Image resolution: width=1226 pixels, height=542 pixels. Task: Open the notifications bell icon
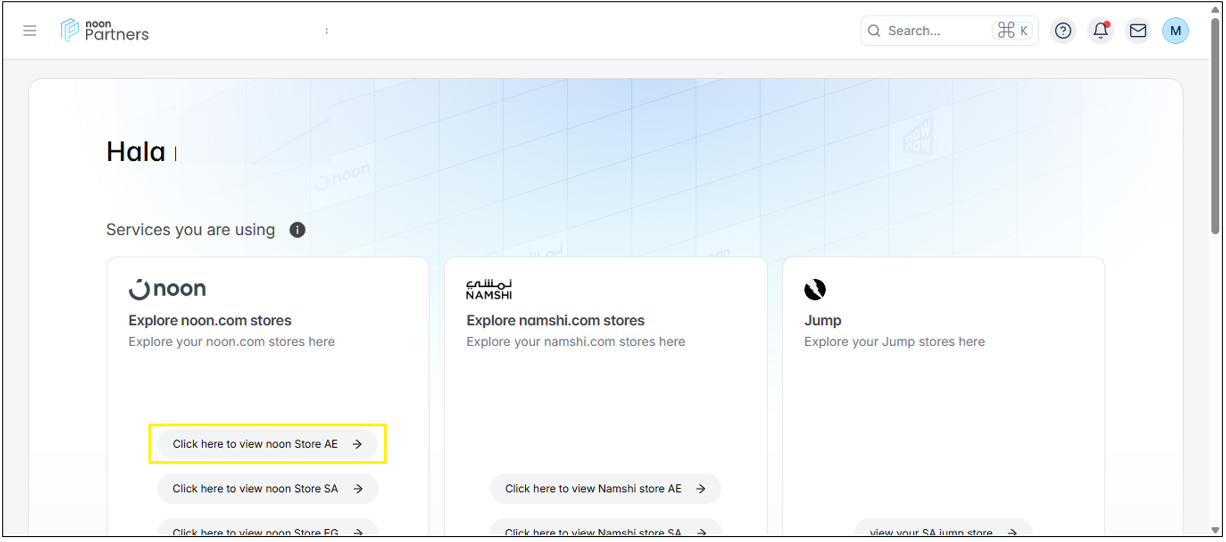point(1100,31)
